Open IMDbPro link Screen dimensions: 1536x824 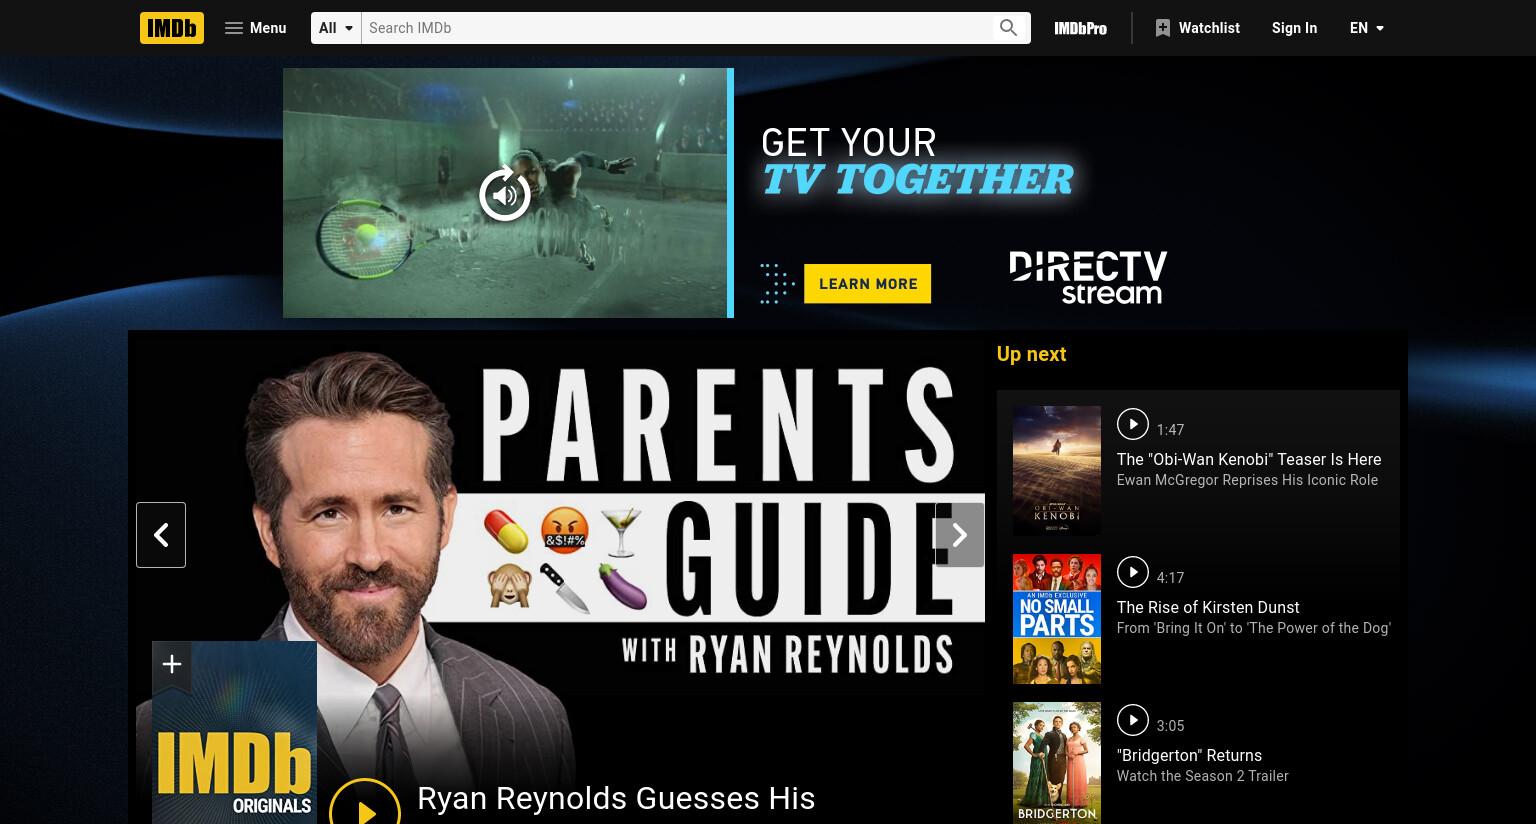tap(1081, 28)
